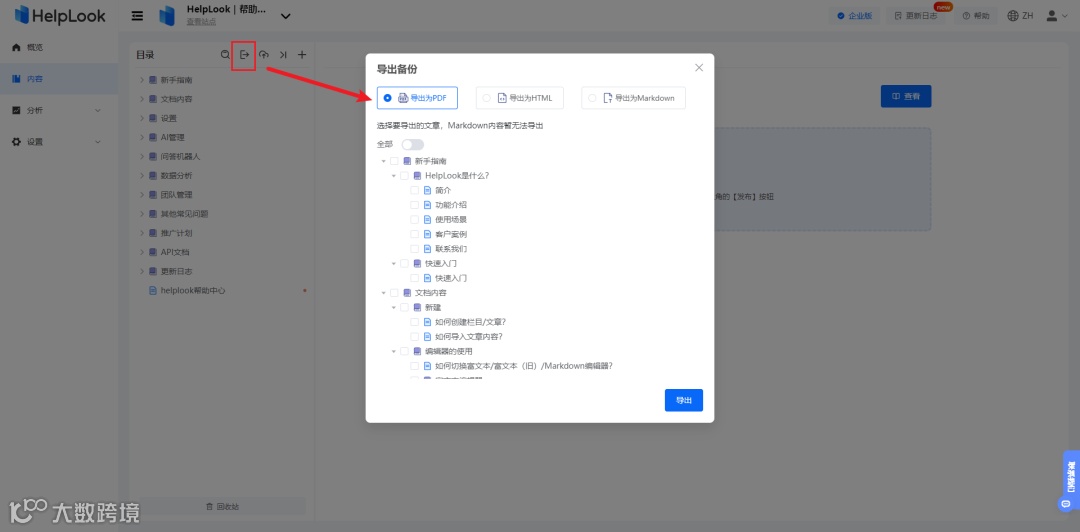This screenshot has width=1080, height=532.
Task: Select the 导出为Markdown radio option
Action: (x=592, y=99)
